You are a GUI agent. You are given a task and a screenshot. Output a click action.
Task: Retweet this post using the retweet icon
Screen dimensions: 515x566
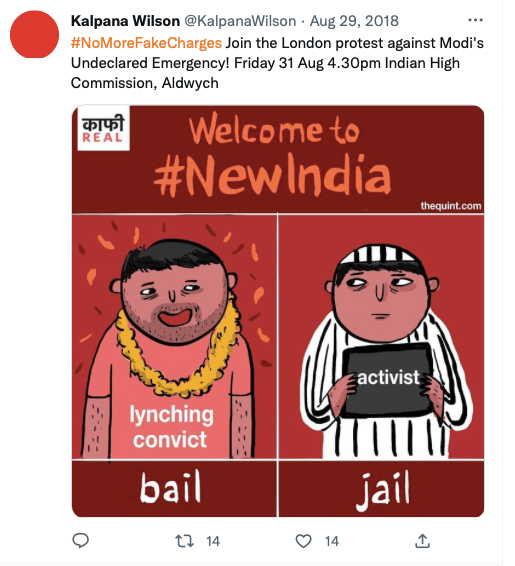[184, 541]
